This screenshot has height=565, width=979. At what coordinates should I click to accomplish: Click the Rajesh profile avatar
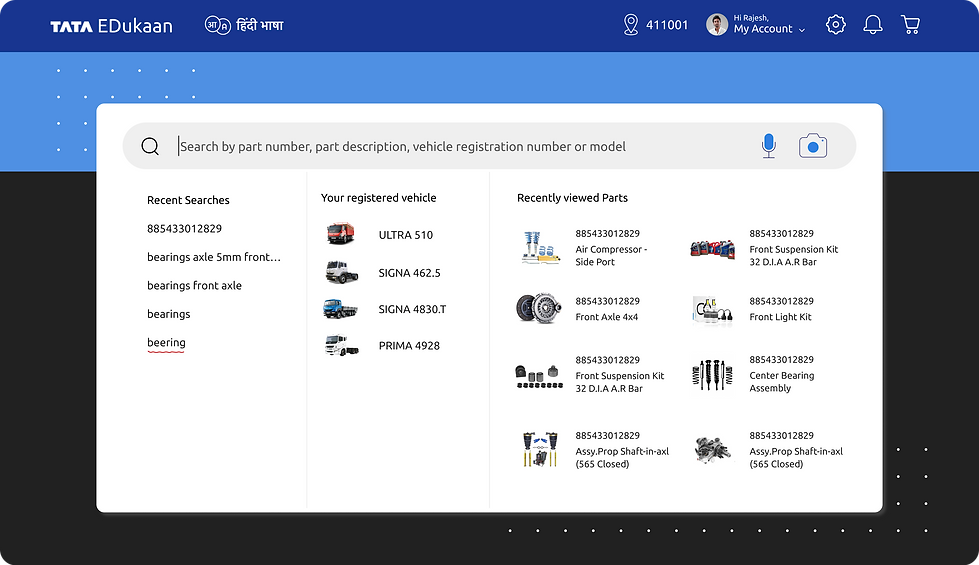[x=716, y=25]
